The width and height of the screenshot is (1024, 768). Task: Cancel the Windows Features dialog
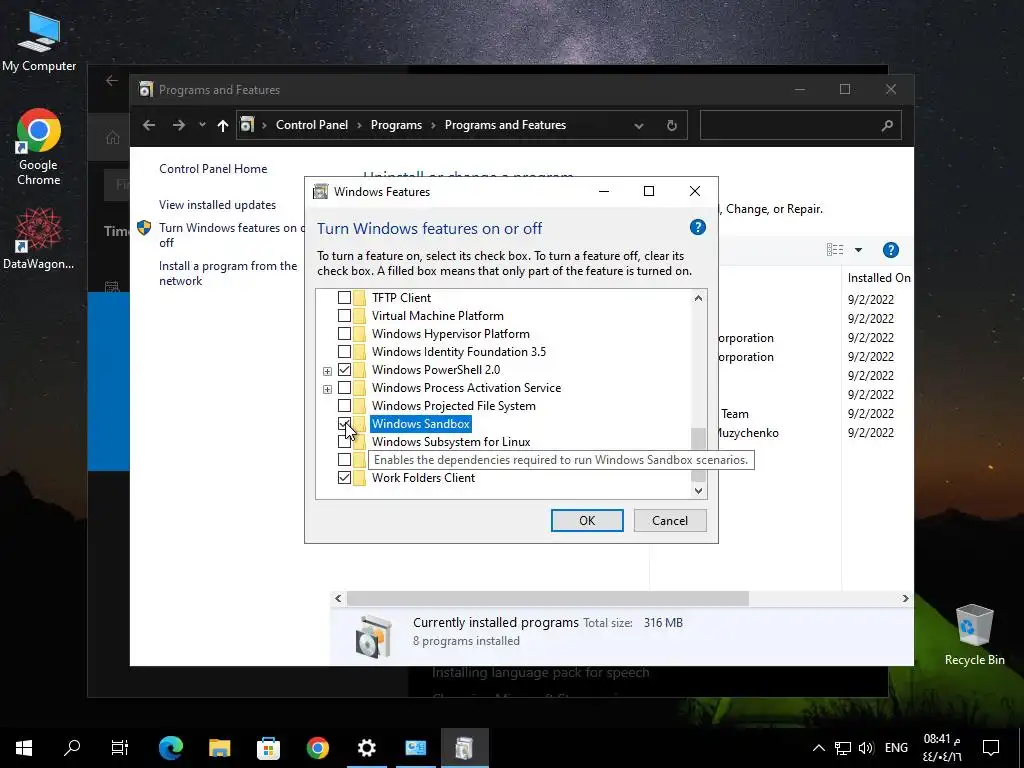point(670,520)
